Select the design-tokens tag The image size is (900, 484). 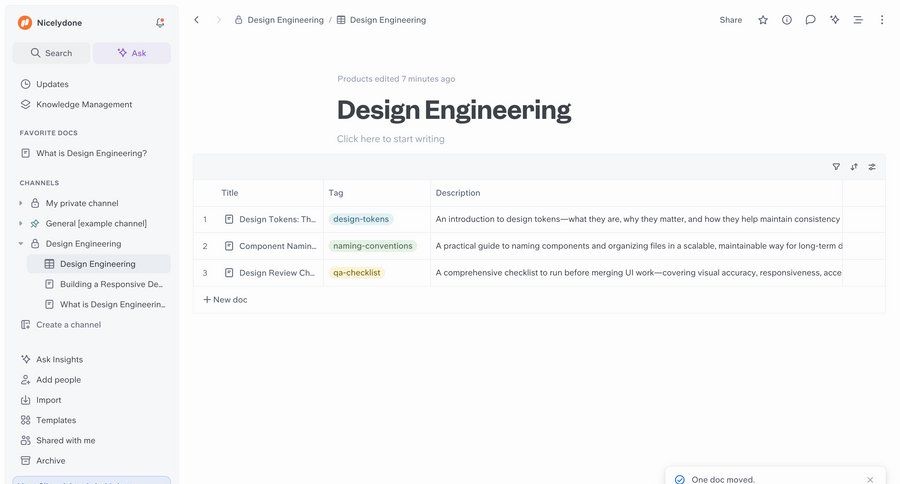coord(361,219)
